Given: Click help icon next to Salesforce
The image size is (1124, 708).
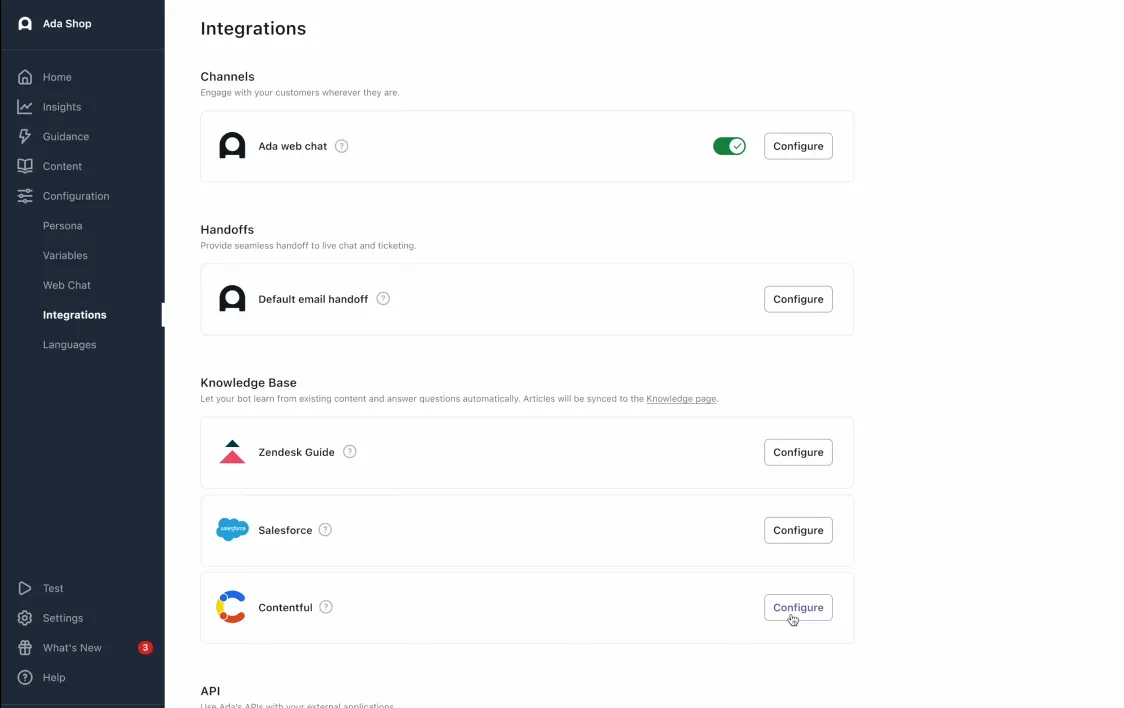Looking at the screenshot, I should (325, 530).
